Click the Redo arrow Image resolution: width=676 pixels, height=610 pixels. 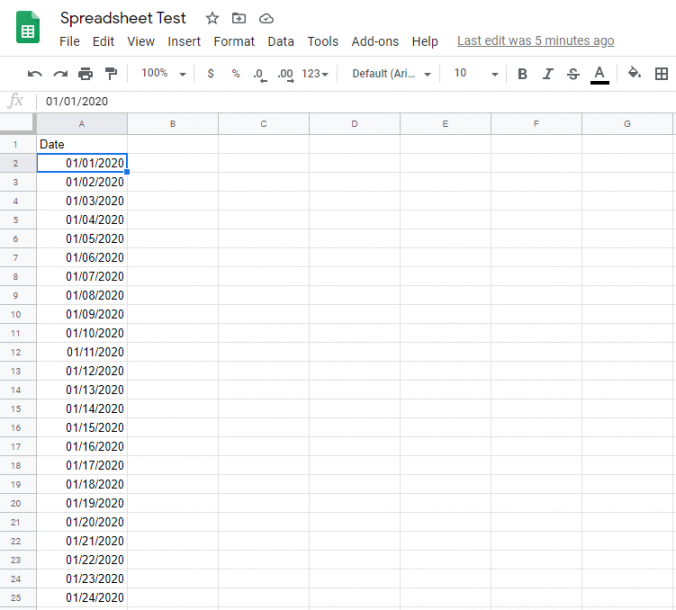60,74
